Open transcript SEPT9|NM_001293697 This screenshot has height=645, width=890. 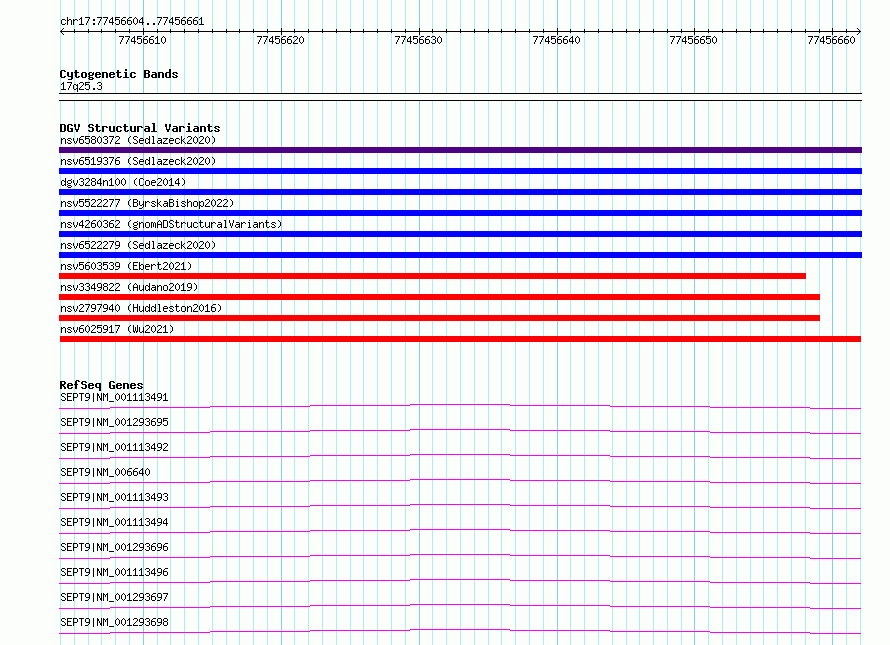pos(114,597)
